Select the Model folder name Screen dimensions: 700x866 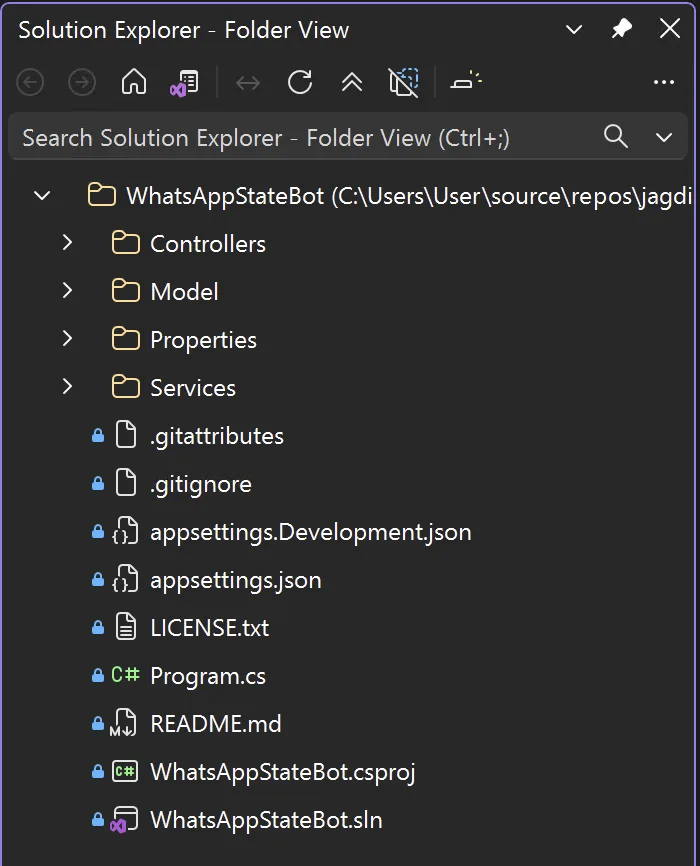coord(184,292)
